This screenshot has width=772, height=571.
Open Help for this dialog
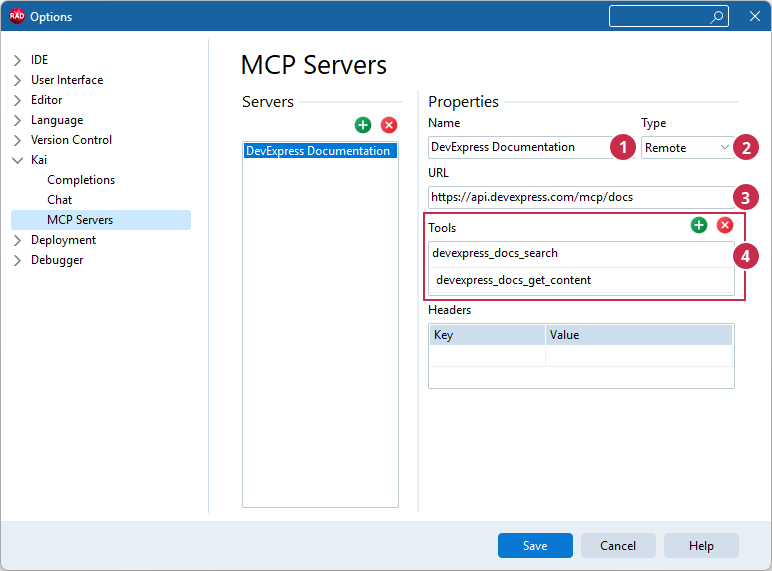[701, 545]
